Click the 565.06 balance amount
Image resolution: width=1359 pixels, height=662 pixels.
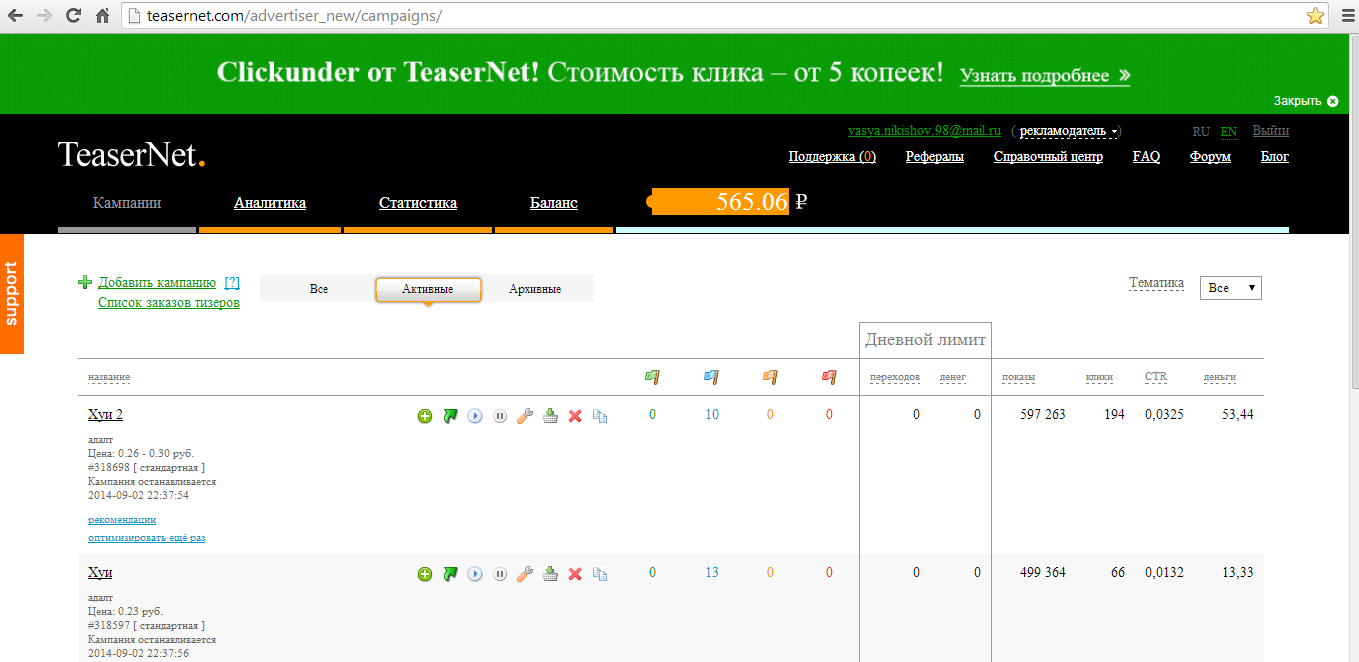click(752, 201)
